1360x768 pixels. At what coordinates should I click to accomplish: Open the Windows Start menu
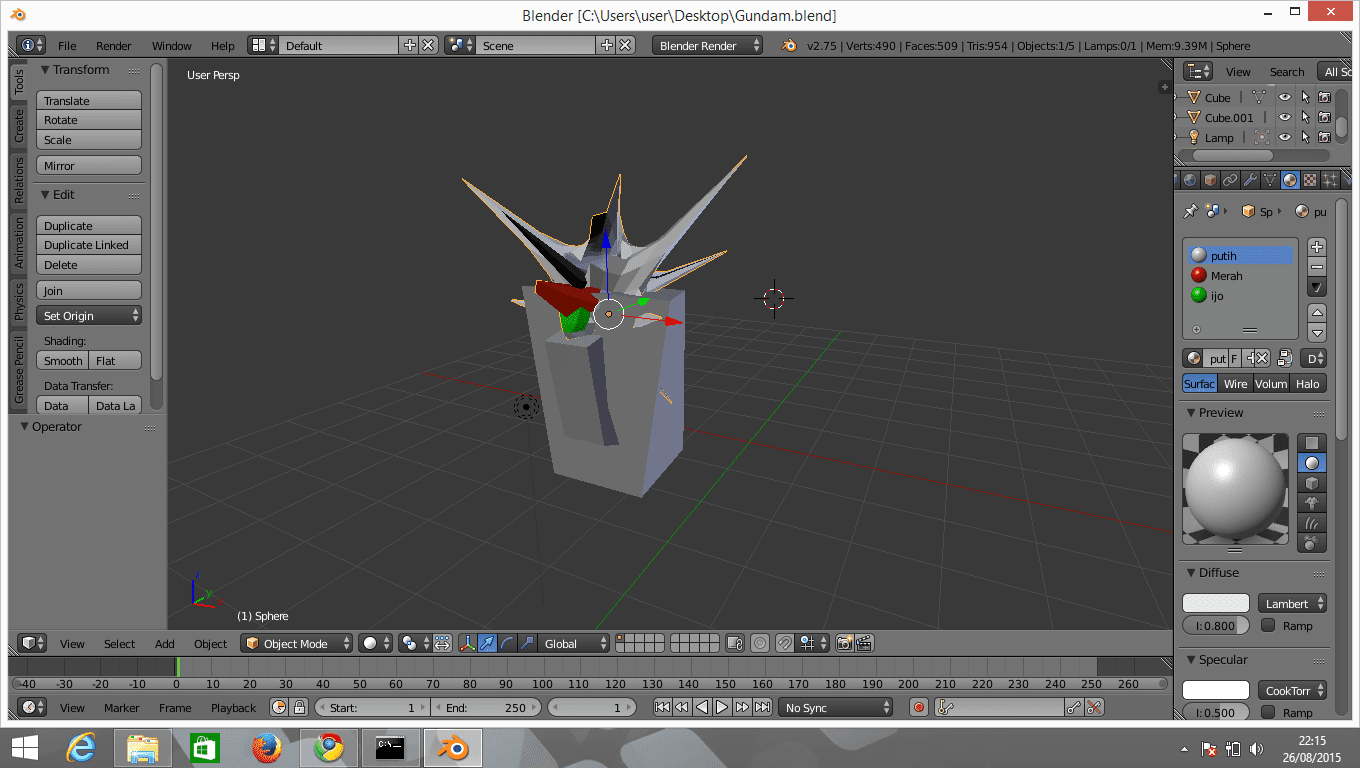24,747
